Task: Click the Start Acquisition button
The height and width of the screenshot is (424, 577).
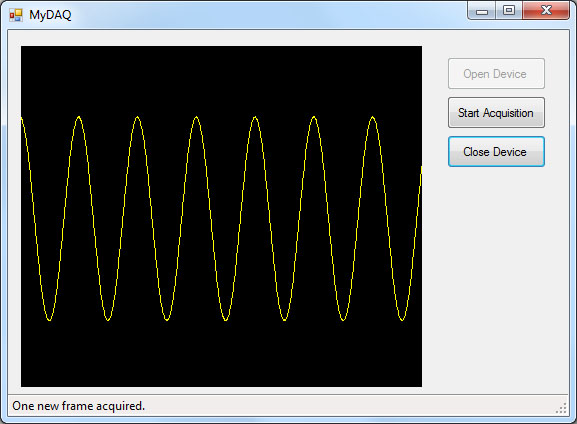Action: pos(496,113)
